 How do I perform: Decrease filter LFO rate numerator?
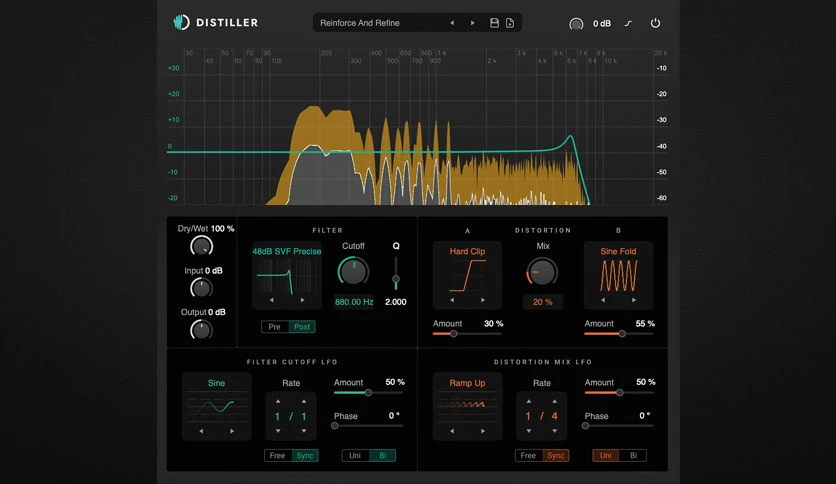(278, 431)
